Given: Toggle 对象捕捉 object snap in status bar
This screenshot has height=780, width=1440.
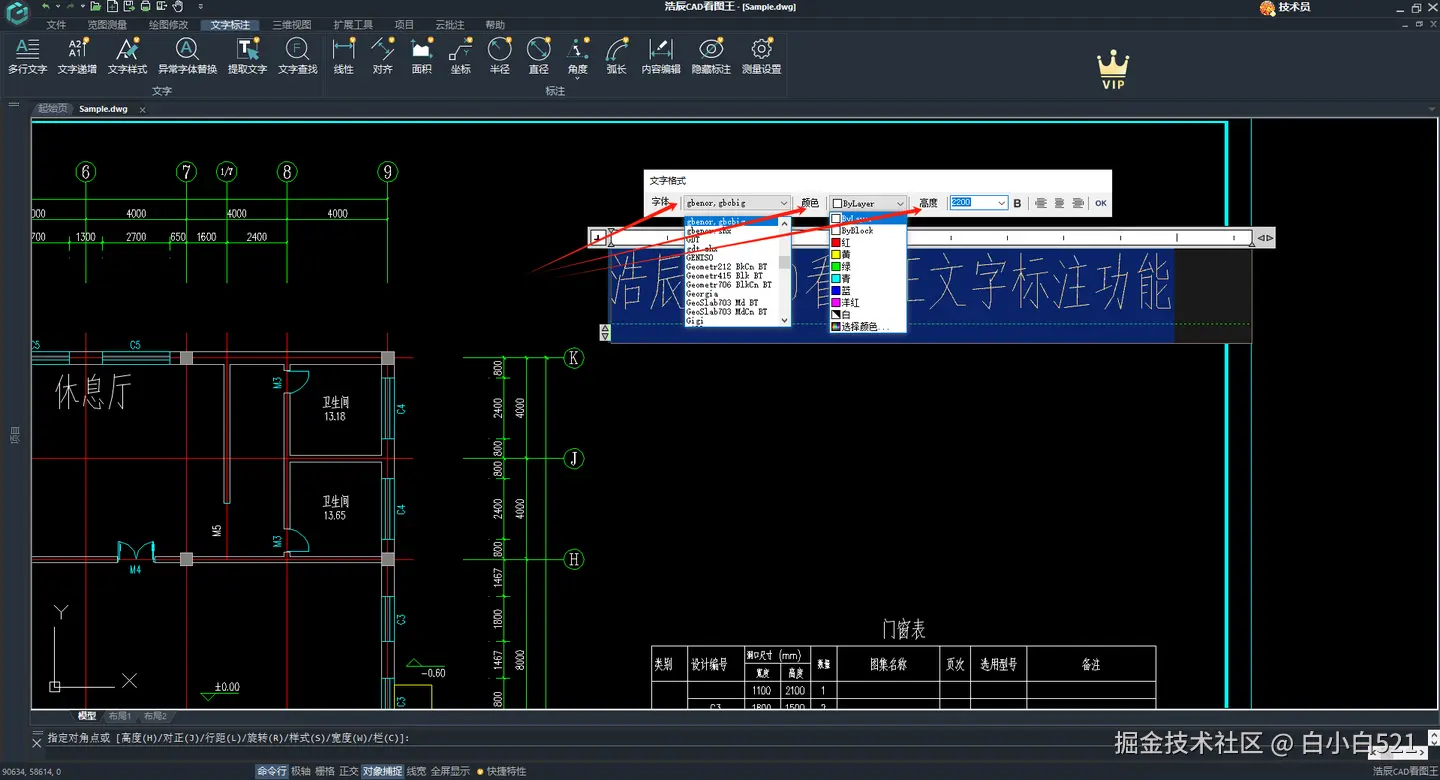Looking at the screenshot, I should [x=382, y=771].
